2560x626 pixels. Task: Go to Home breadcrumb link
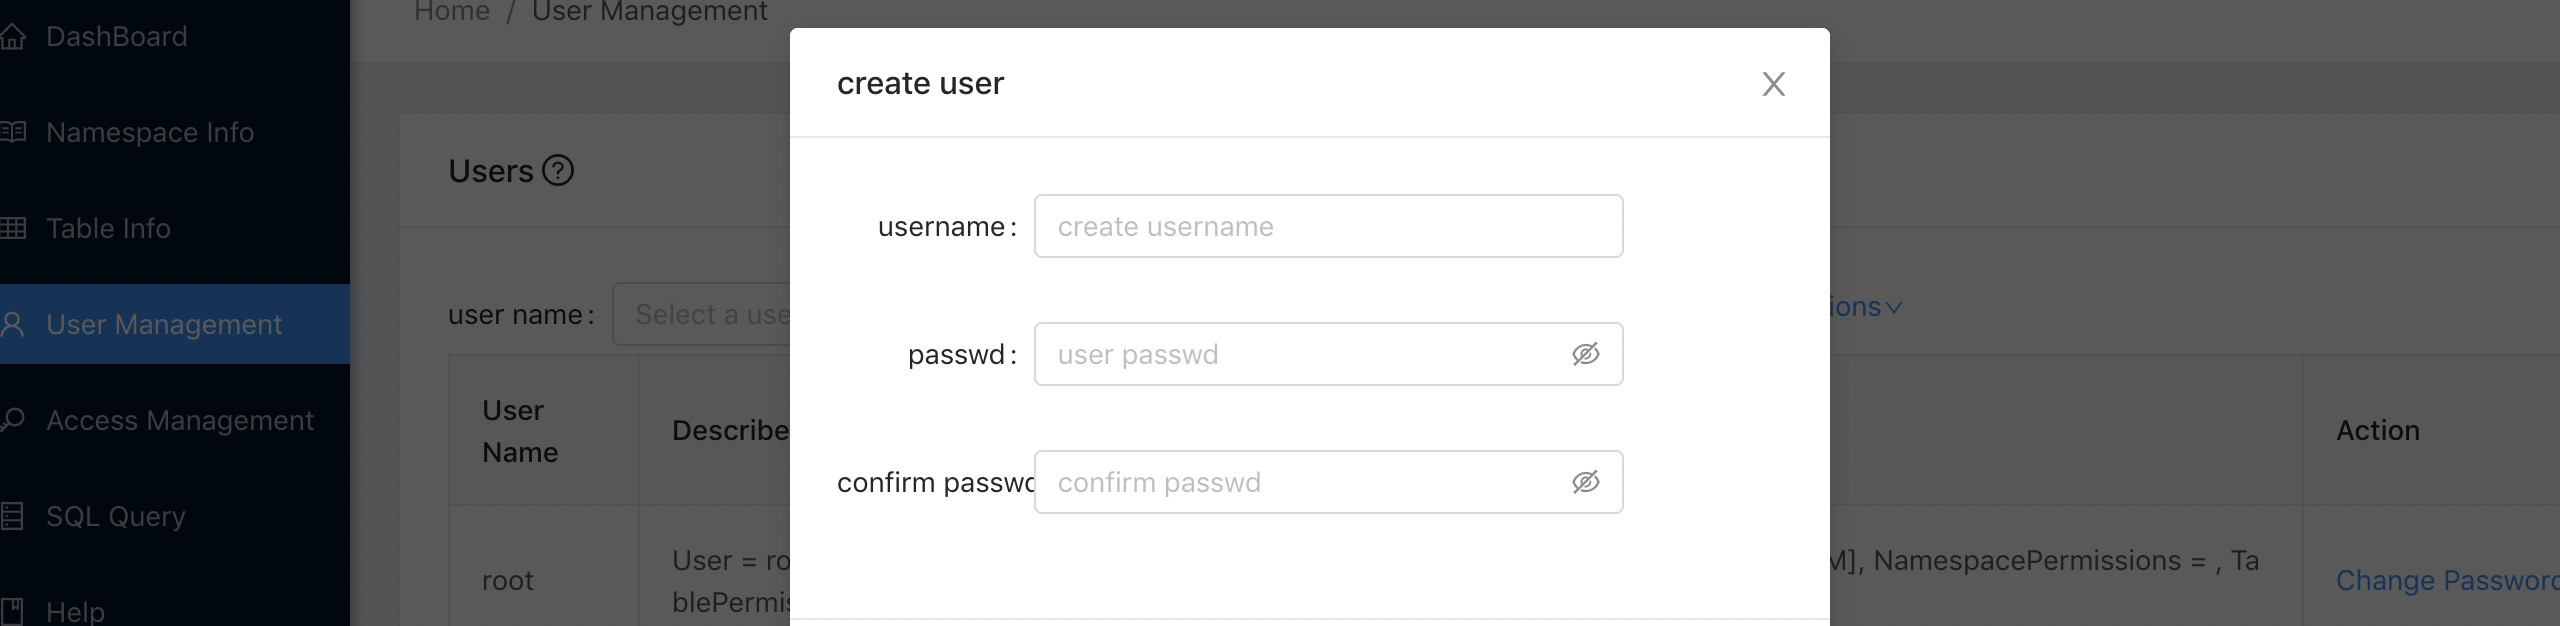click(452, 12)
